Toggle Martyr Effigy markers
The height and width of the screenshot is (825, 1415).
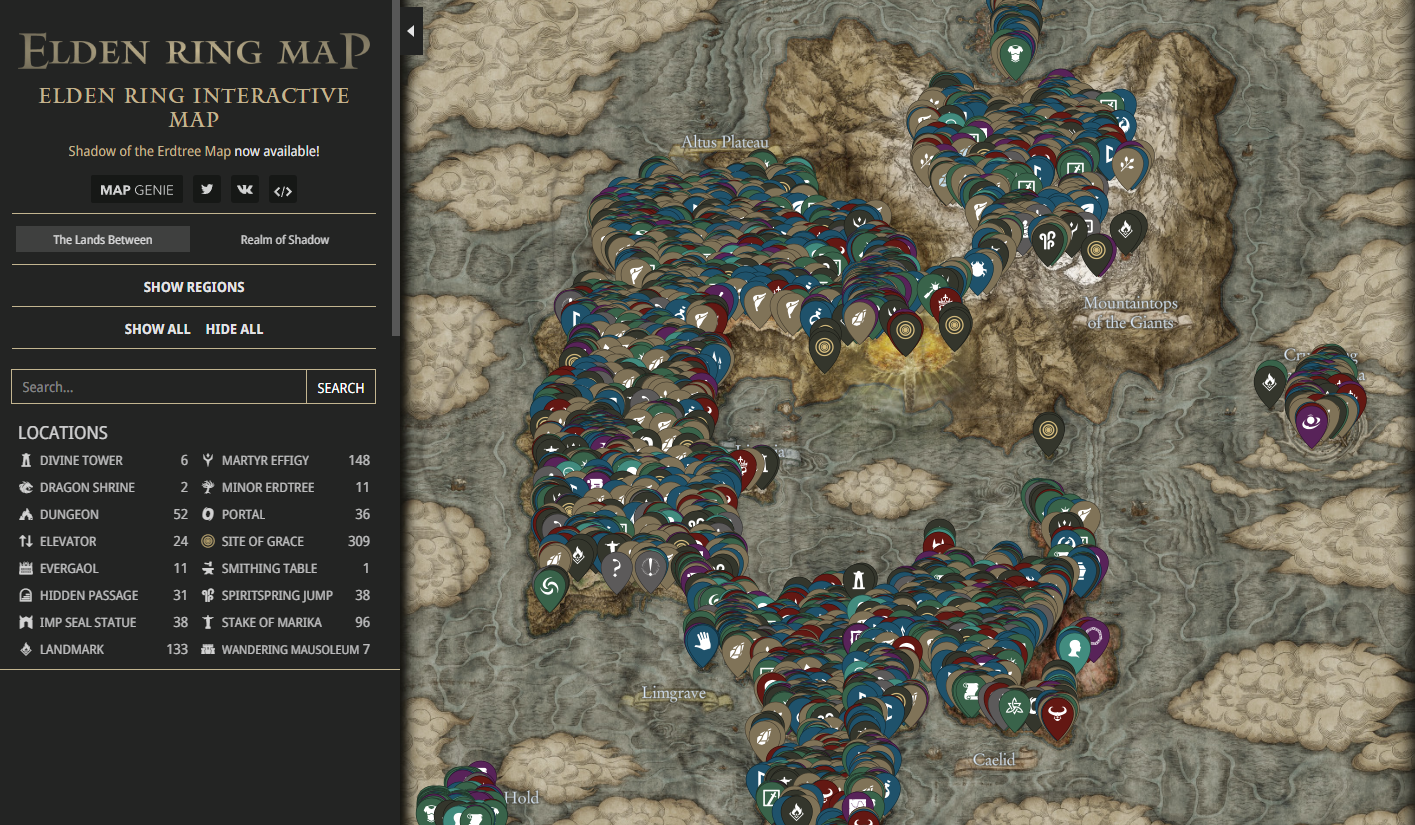(x=285, y=460)
